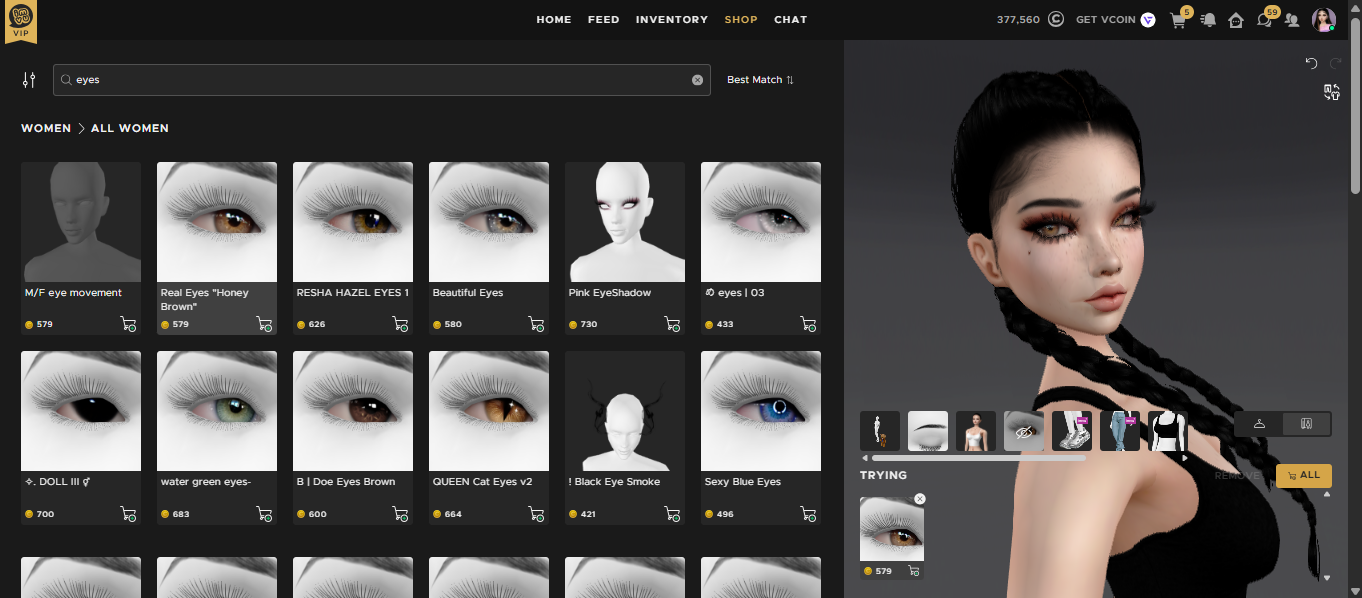Screen dimensions: 1362x598
Task: Add M/F eye movement to cart
Action: tap(128, 324)
